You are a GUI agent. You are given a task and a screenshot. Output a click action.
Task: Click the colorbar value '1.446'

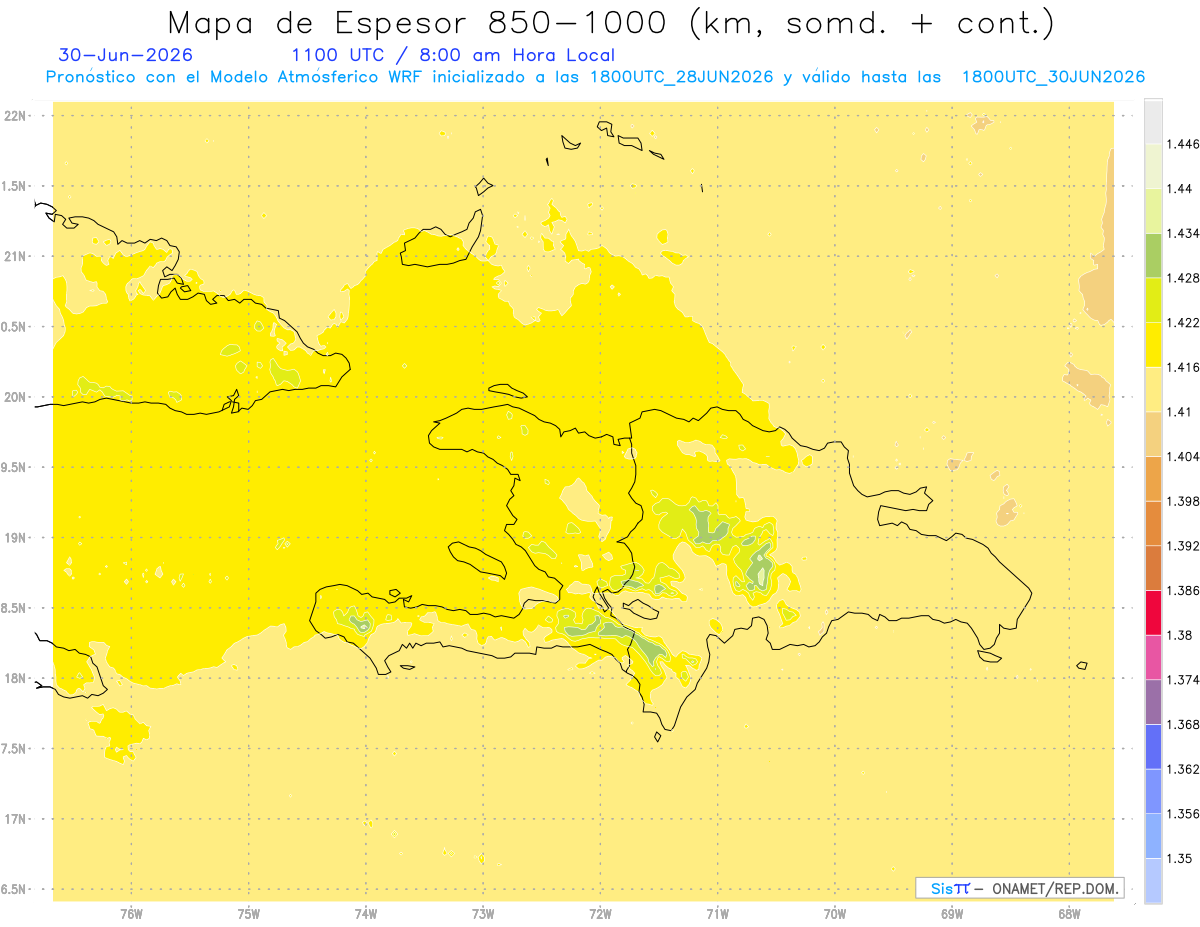[1184, 144]
